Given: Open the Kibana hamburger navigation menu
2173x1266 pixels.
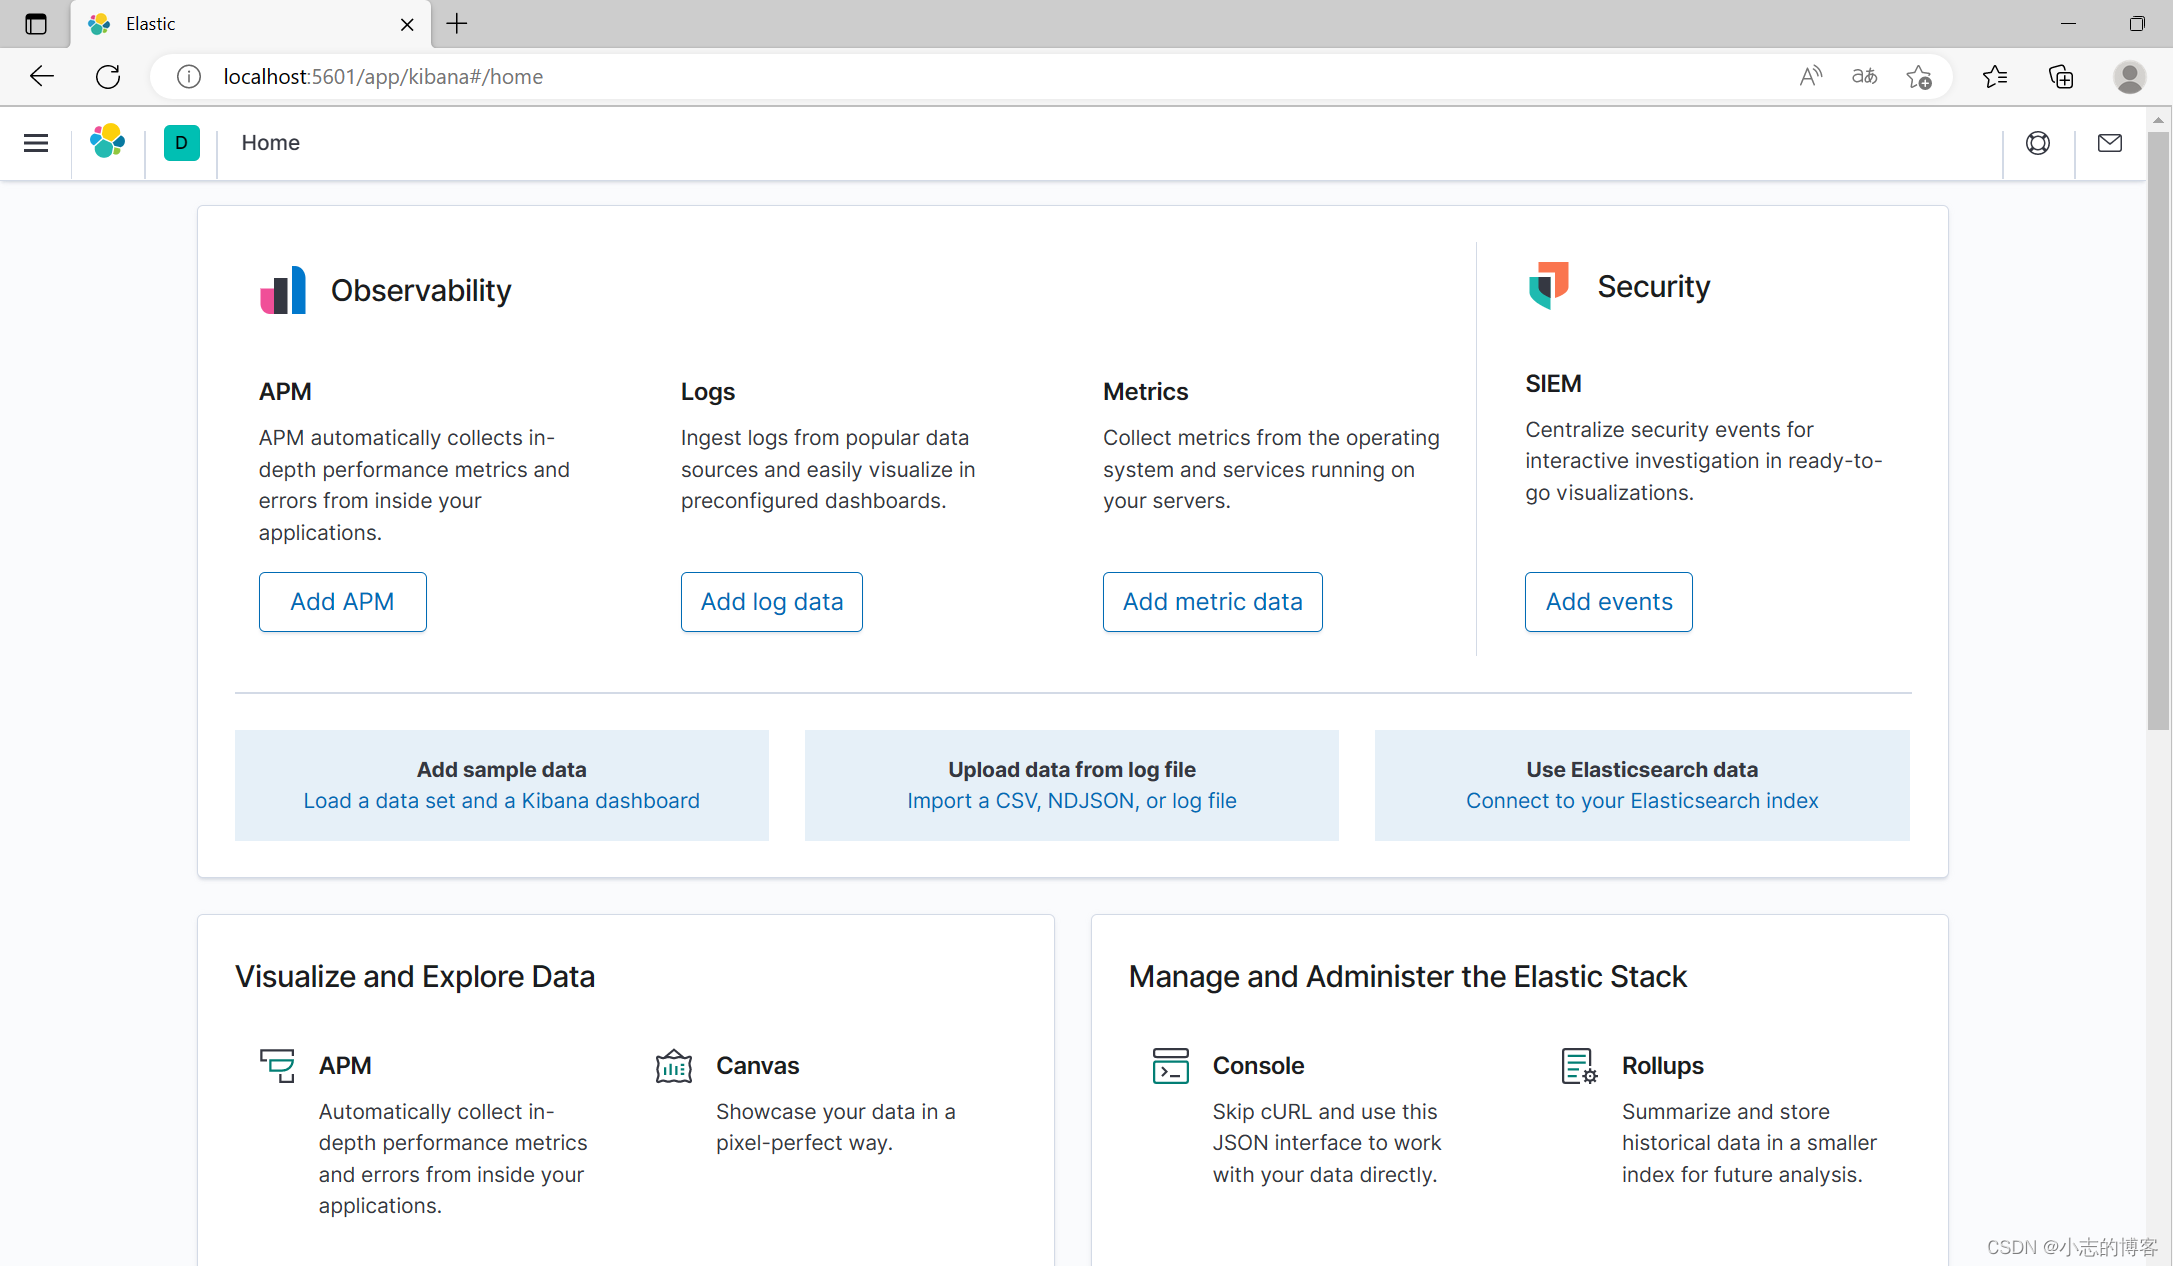Looking at the screenshot, I should (x=36, y=143).
